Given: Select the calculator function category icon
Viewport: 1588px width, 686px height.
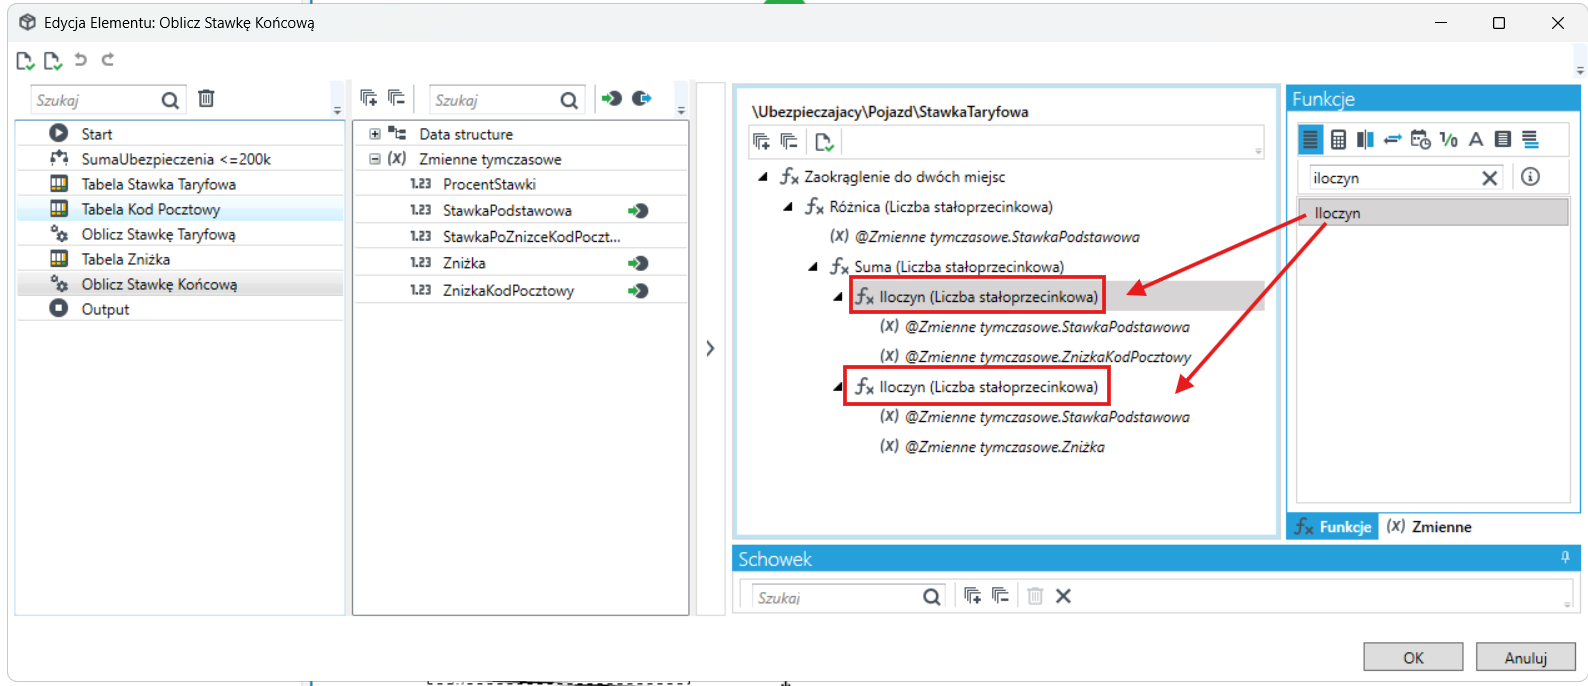Looking at the screenshot, I should (1338, 140).
